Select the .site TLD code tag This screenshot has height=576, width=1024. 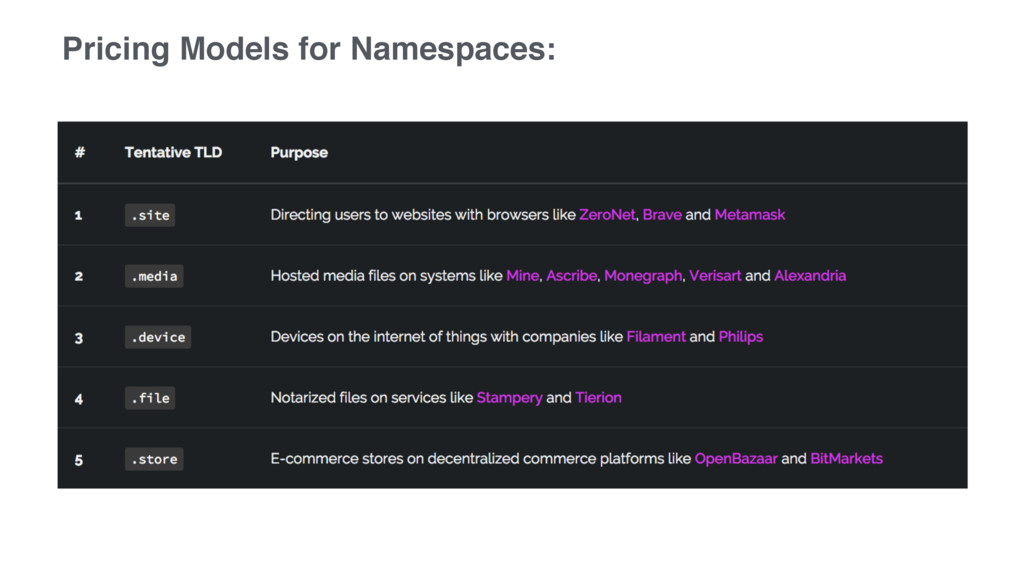[x=150, y=215]
